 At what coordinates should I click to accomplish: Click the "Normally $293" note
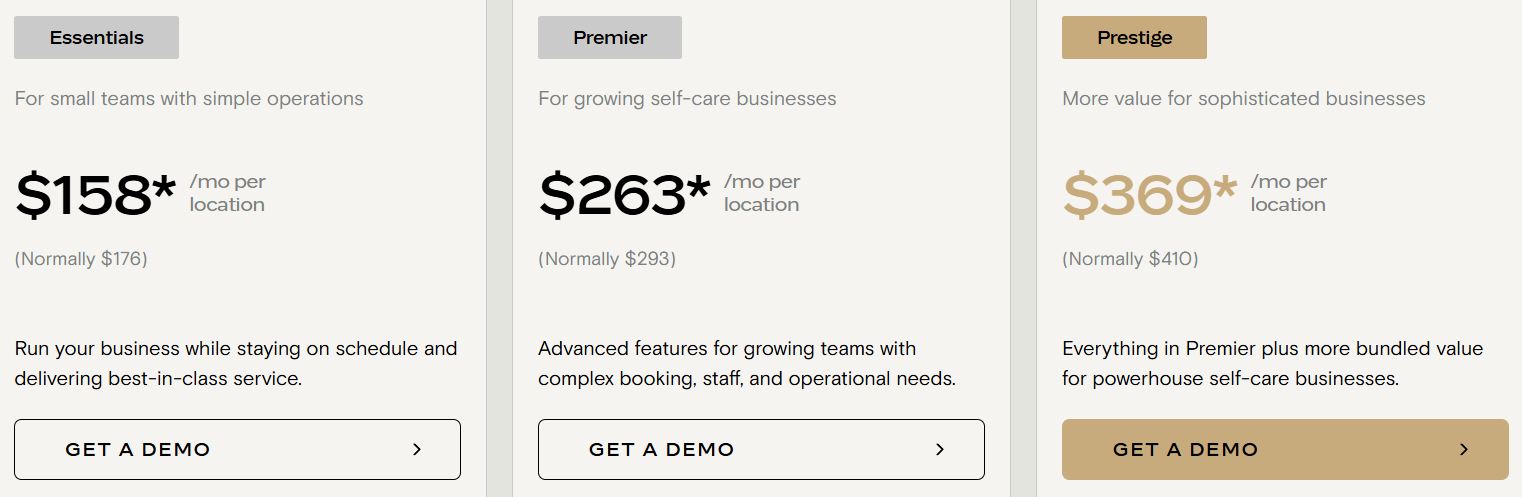point(607,259)
